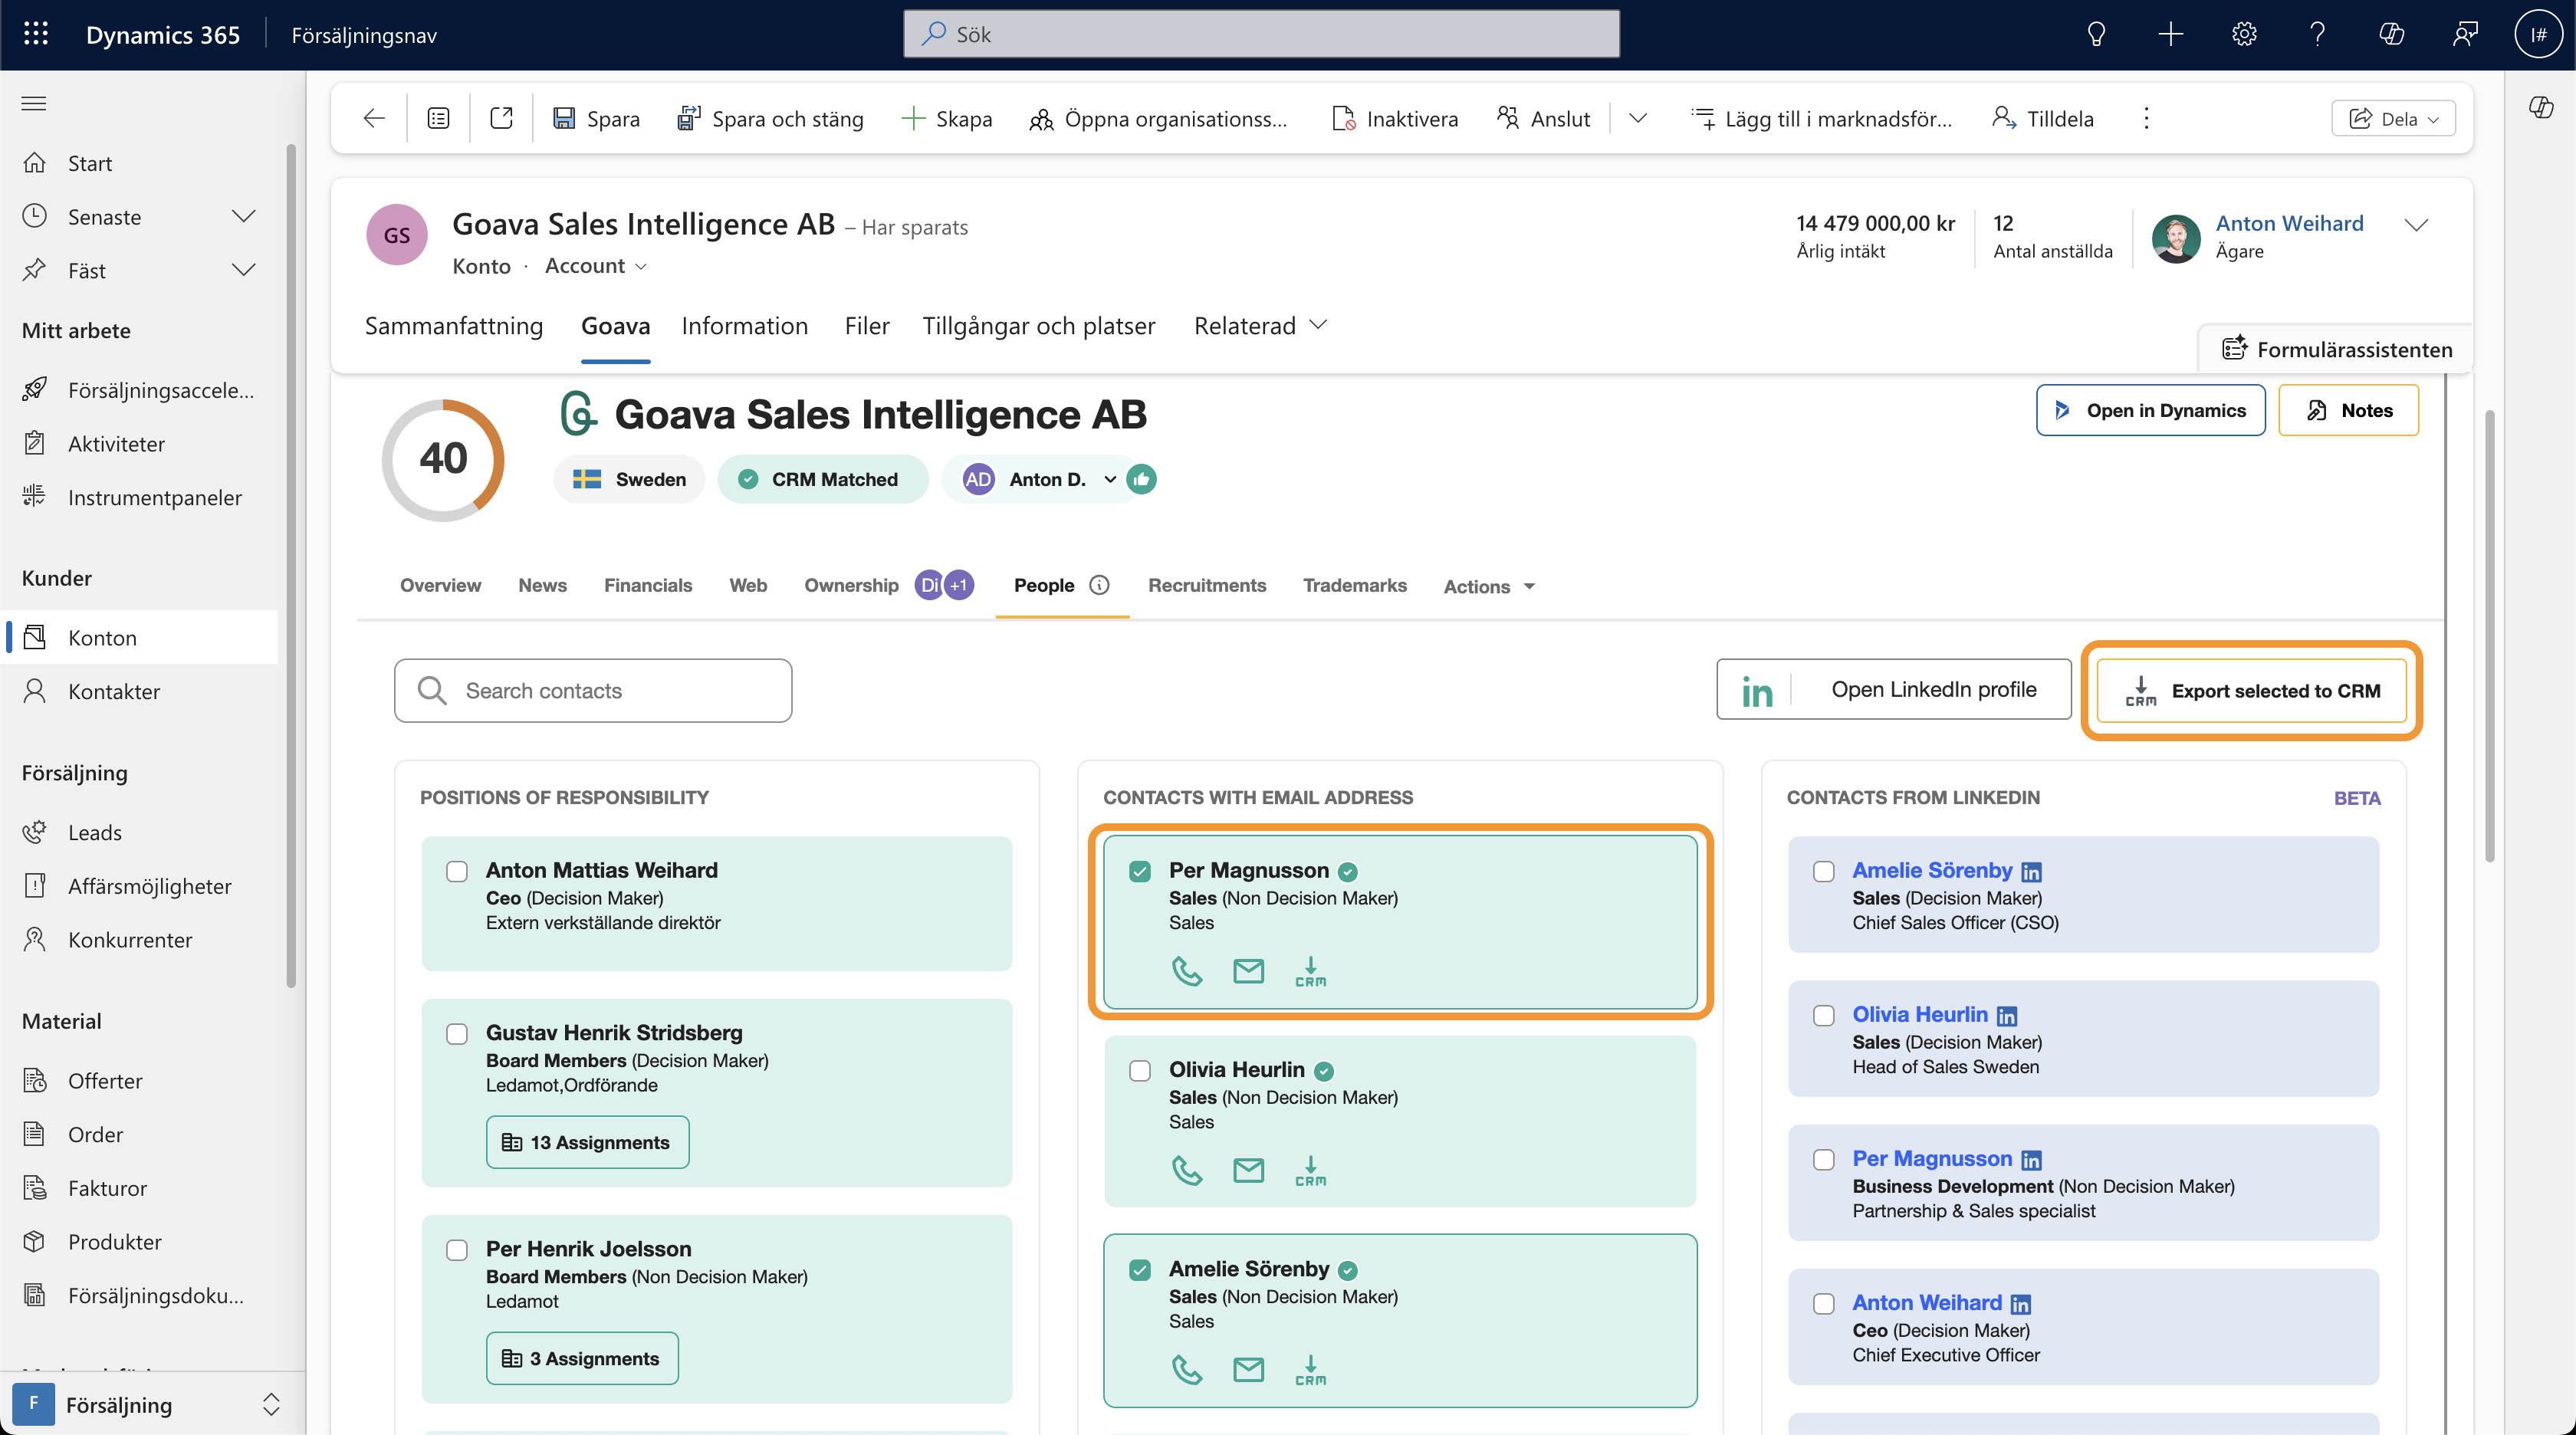Viewport: 2576px width, 1435px height.
Task: Check the Per Henrik Joelsson checkbox
Action: click(x=457, y=1250)
